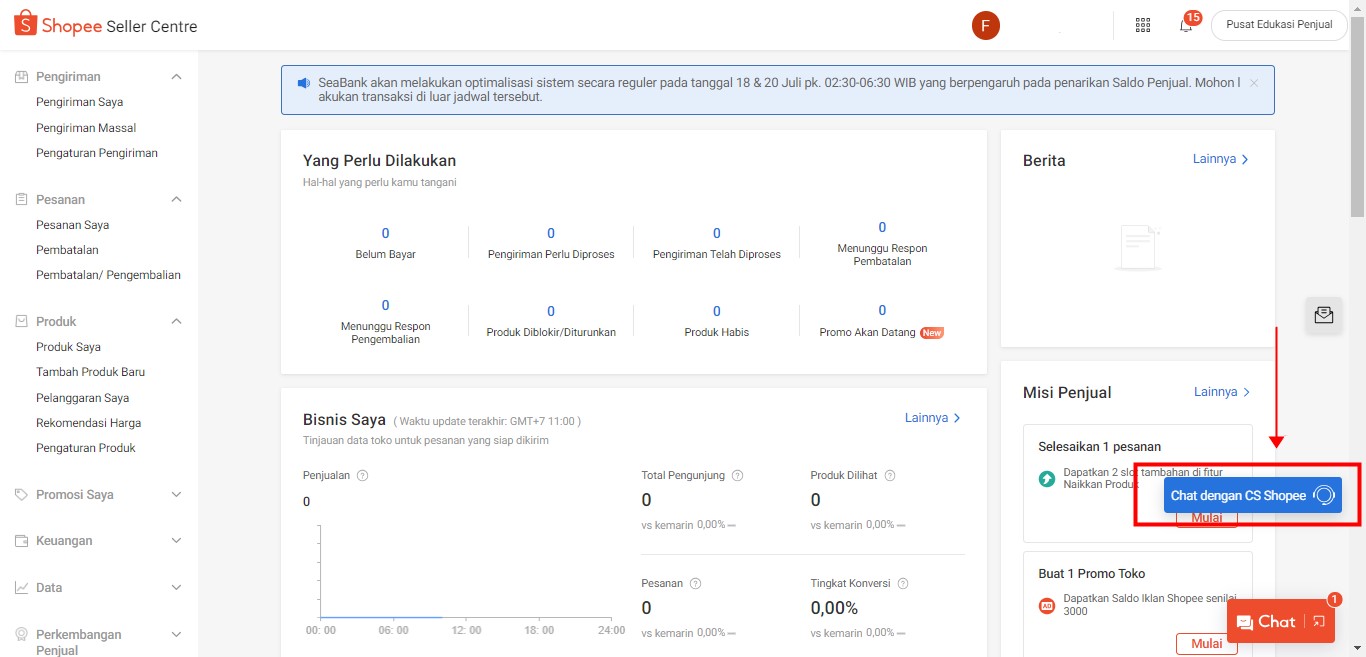
Task: Go to Pembatalan page
Action: click(68, 250)
